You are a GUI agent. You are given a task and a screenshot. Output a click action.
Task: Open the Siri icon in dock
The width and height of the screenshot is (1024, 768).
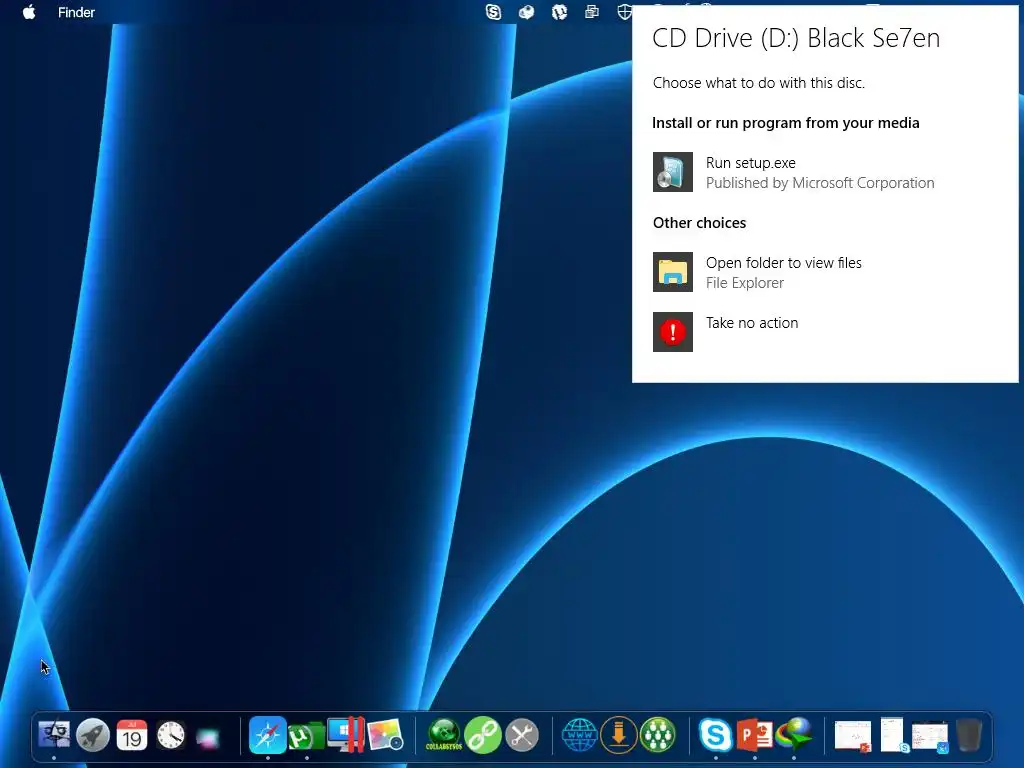[208, 737]
